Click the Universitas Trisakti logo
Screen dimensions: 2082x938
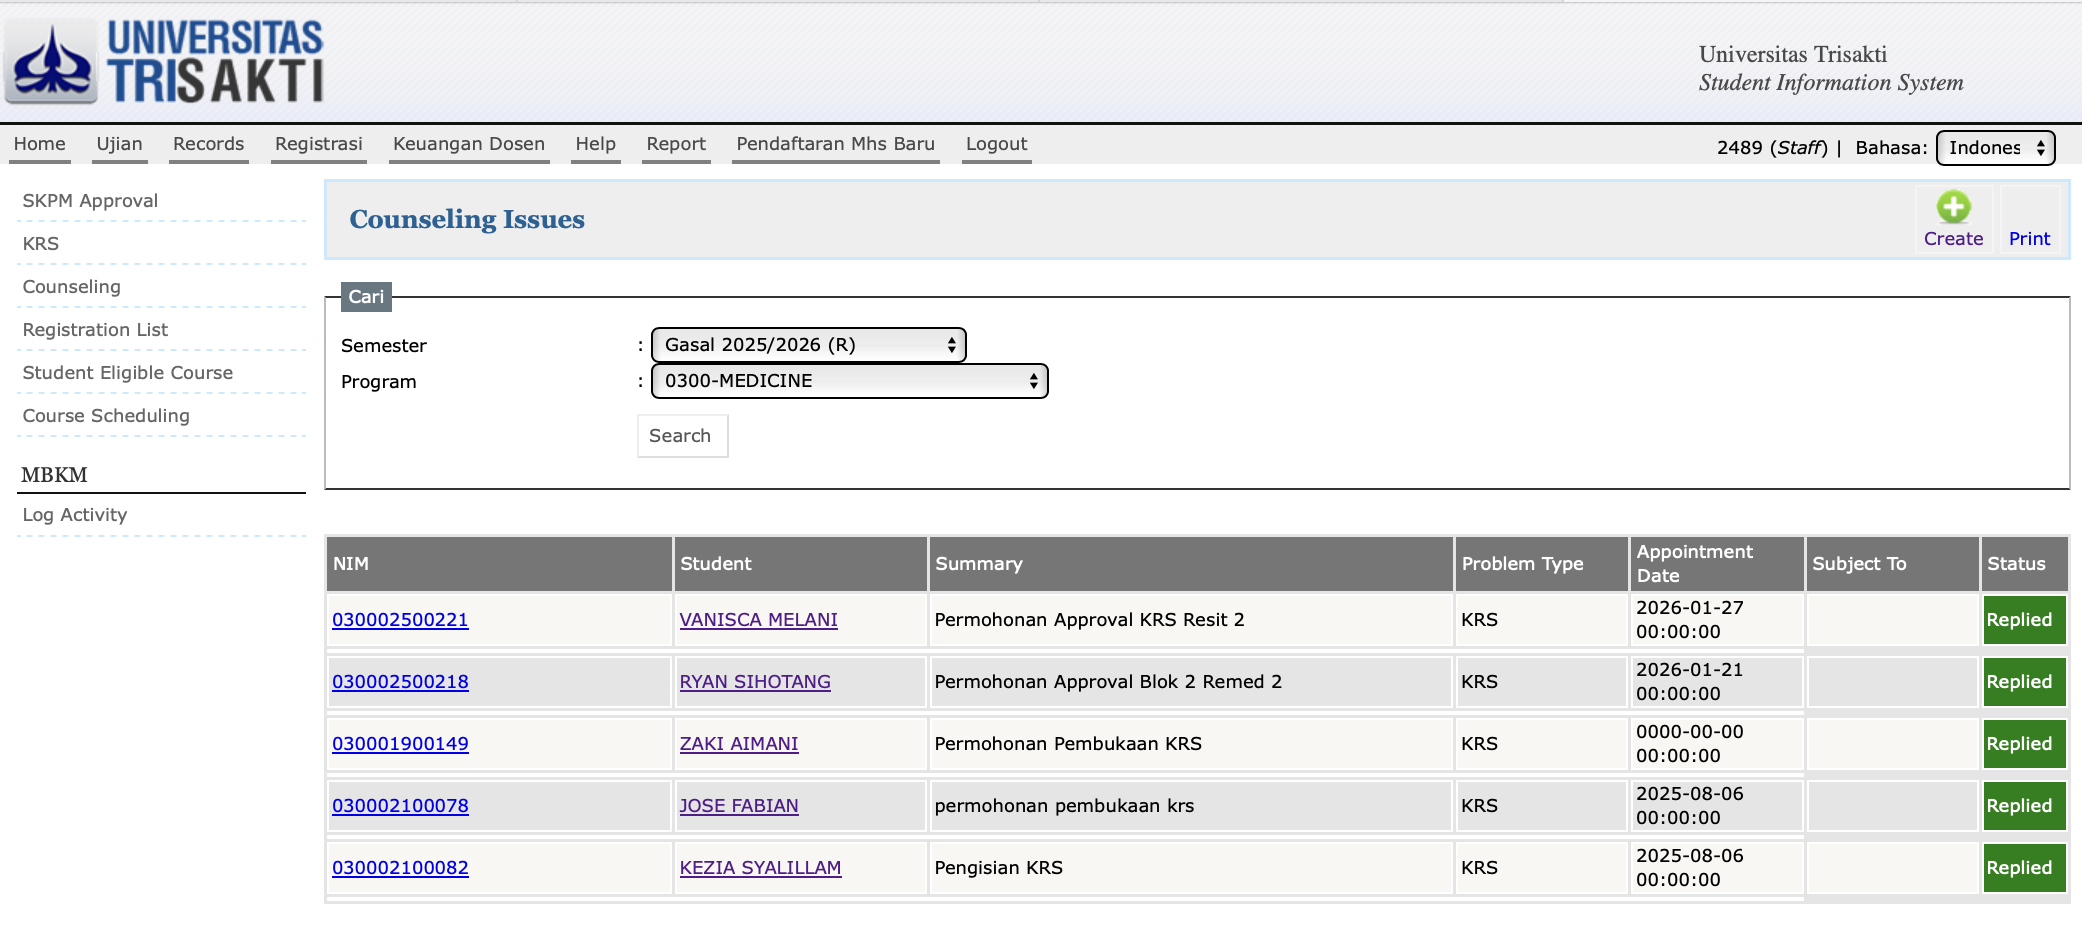[x=165, y=62]
